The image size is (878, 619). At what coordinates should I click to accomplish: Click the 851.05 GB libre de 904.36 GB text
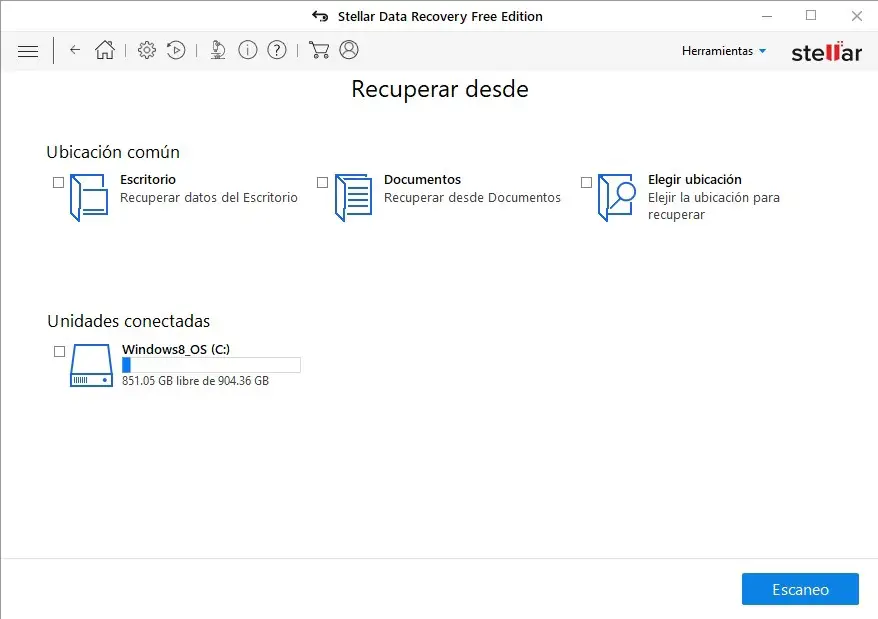(x=195, y=381)
